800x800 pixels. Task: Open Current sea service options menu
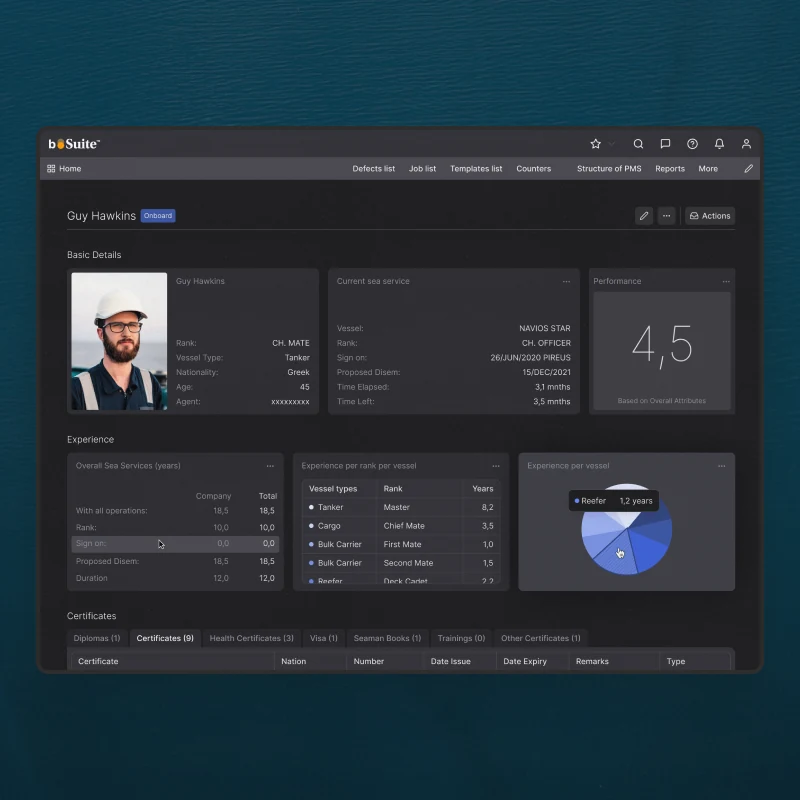[566, 282]
